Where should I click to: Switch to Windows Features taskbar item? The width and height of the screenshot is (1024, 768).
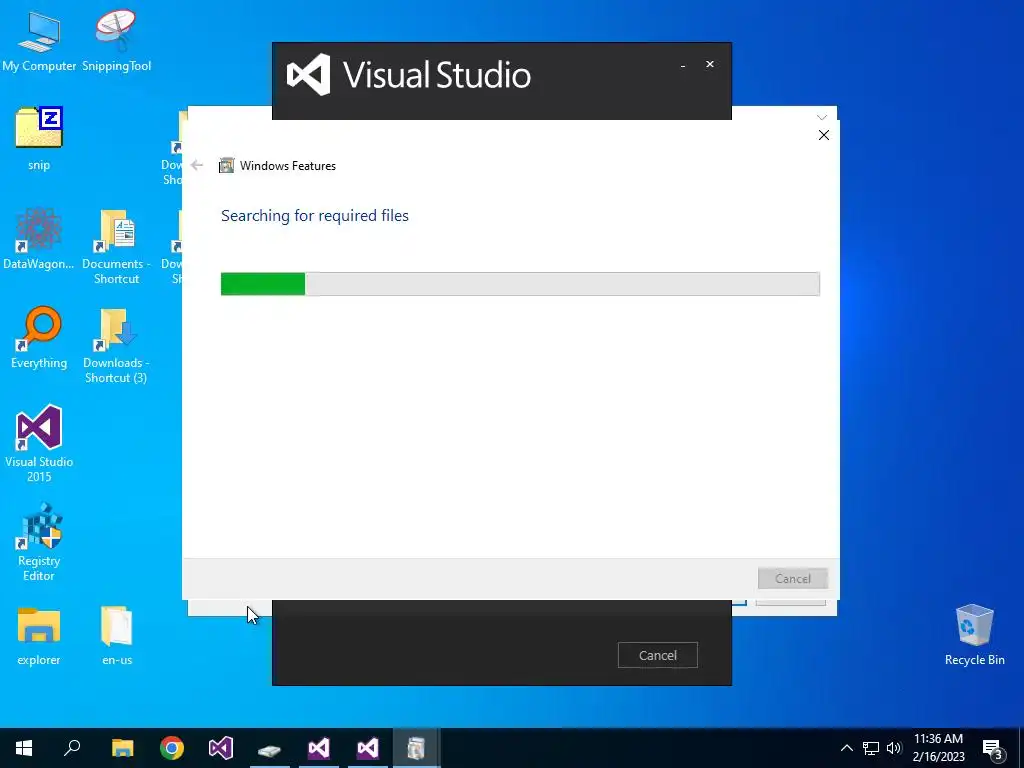coord(416,748)
